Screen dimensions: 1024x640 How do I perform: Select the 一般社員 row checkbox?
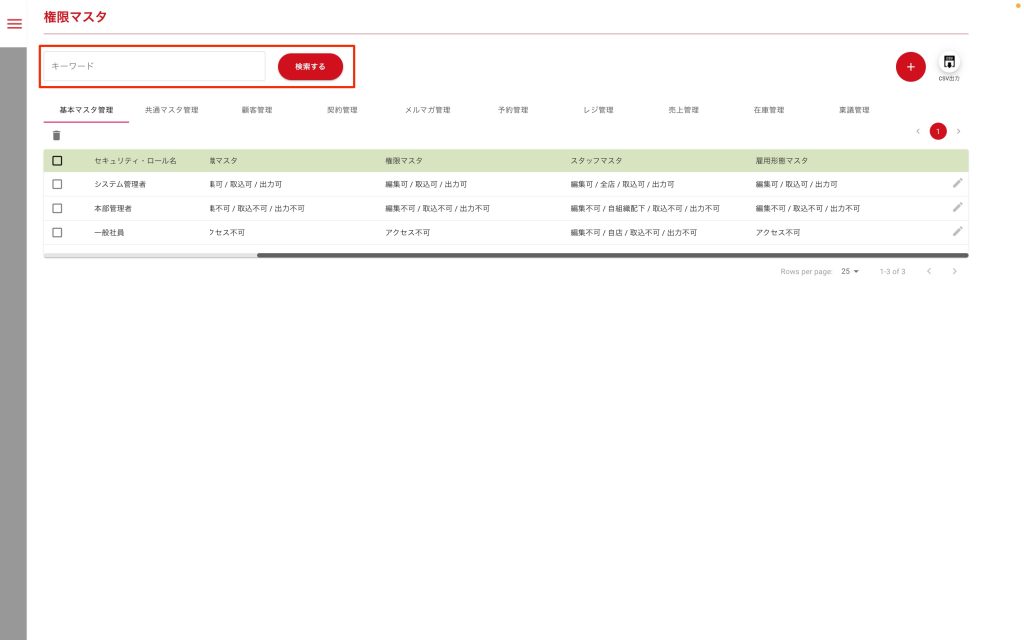(x=57, y=232)
